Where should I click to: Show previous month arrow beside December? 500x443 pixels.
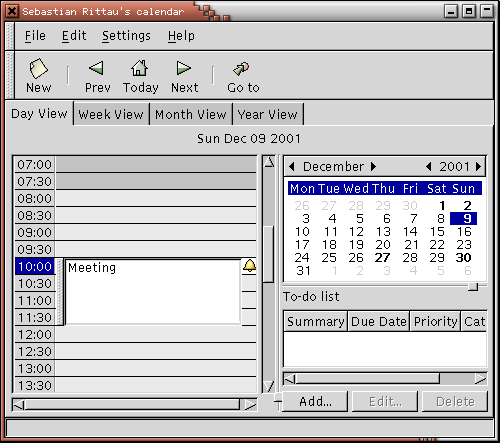tap(292, 166)
